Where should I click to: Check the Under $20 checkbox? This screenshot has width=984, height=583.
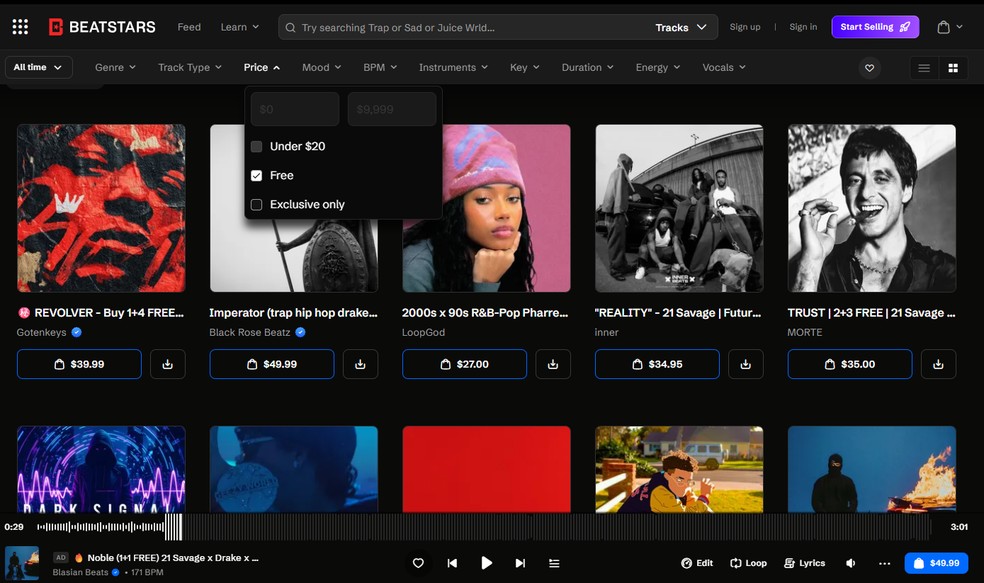click(257, 146)
